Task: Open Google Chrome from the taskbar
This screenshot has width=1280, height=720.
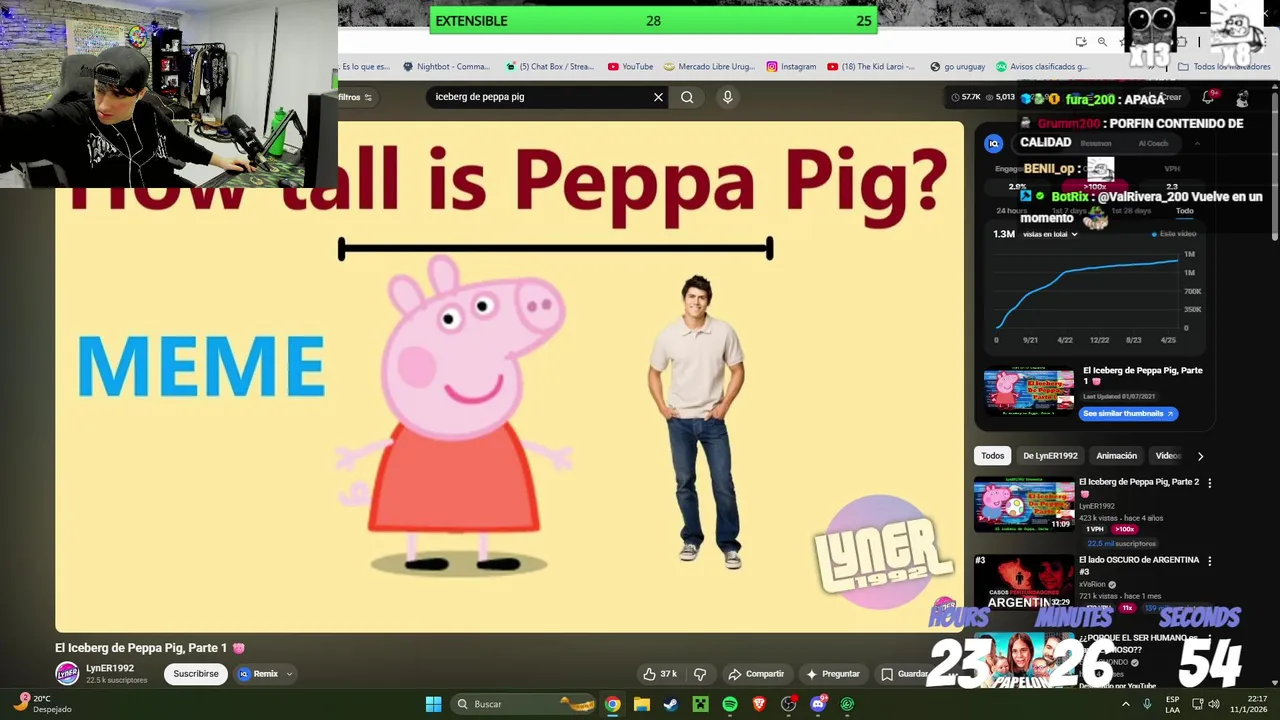Action: click(x=612, y=704)
